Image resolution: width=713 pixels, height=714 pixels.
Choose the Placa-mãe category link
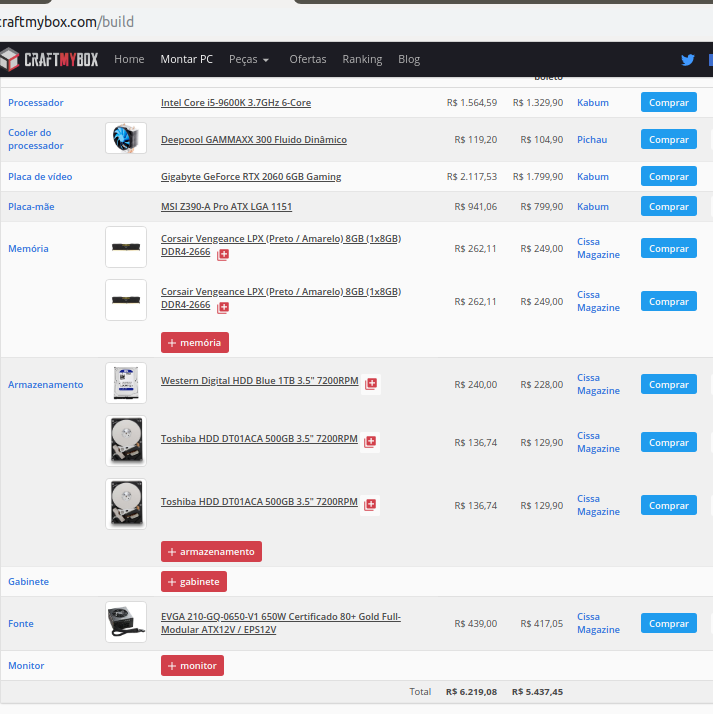tap(31, 206)
